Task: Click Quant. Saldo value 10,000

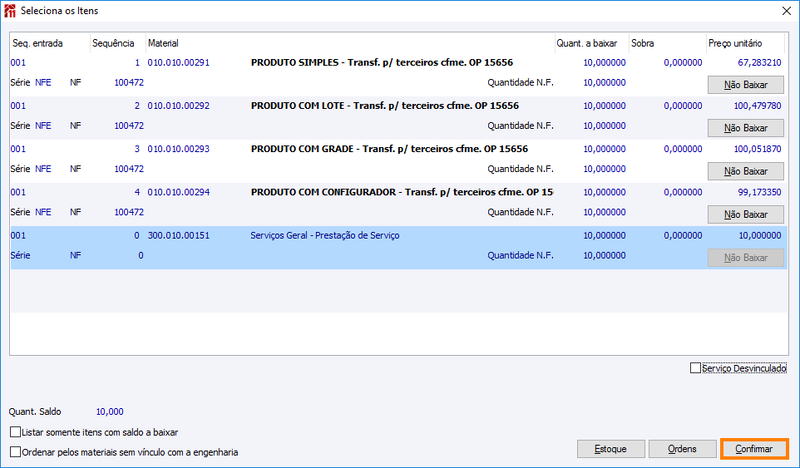Action: click(x=110, y=412)
